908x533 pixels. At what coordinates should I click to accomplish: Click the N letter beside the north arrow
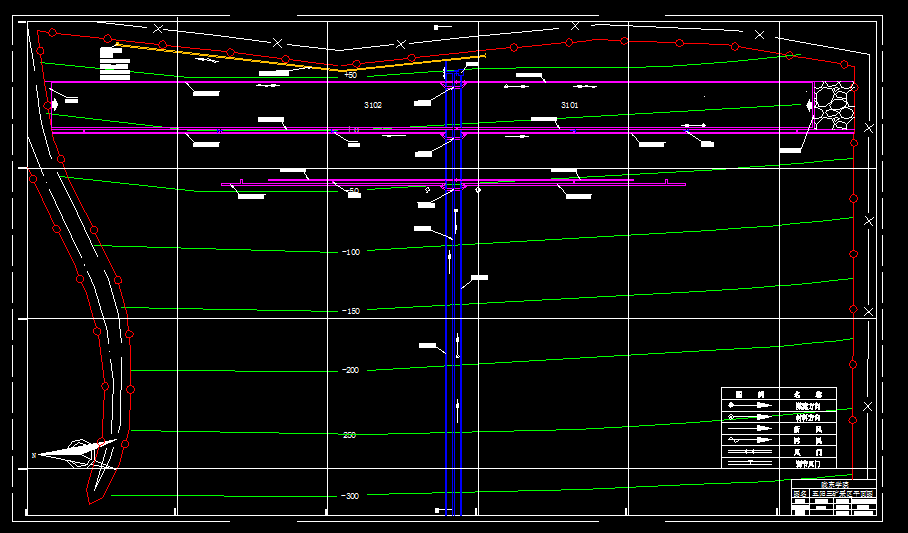[34, 456]
